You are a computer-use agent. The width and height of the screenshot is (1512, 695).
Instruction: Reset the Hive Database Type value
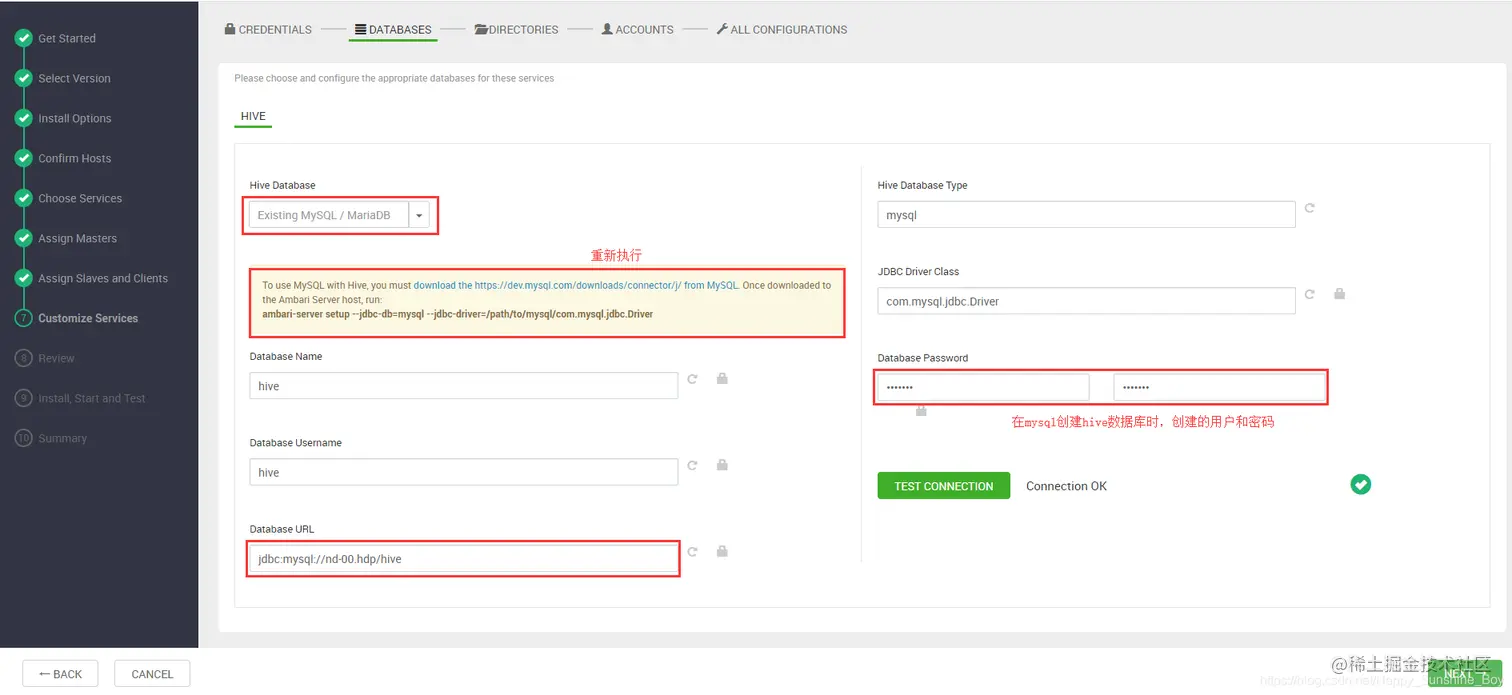1309,208
